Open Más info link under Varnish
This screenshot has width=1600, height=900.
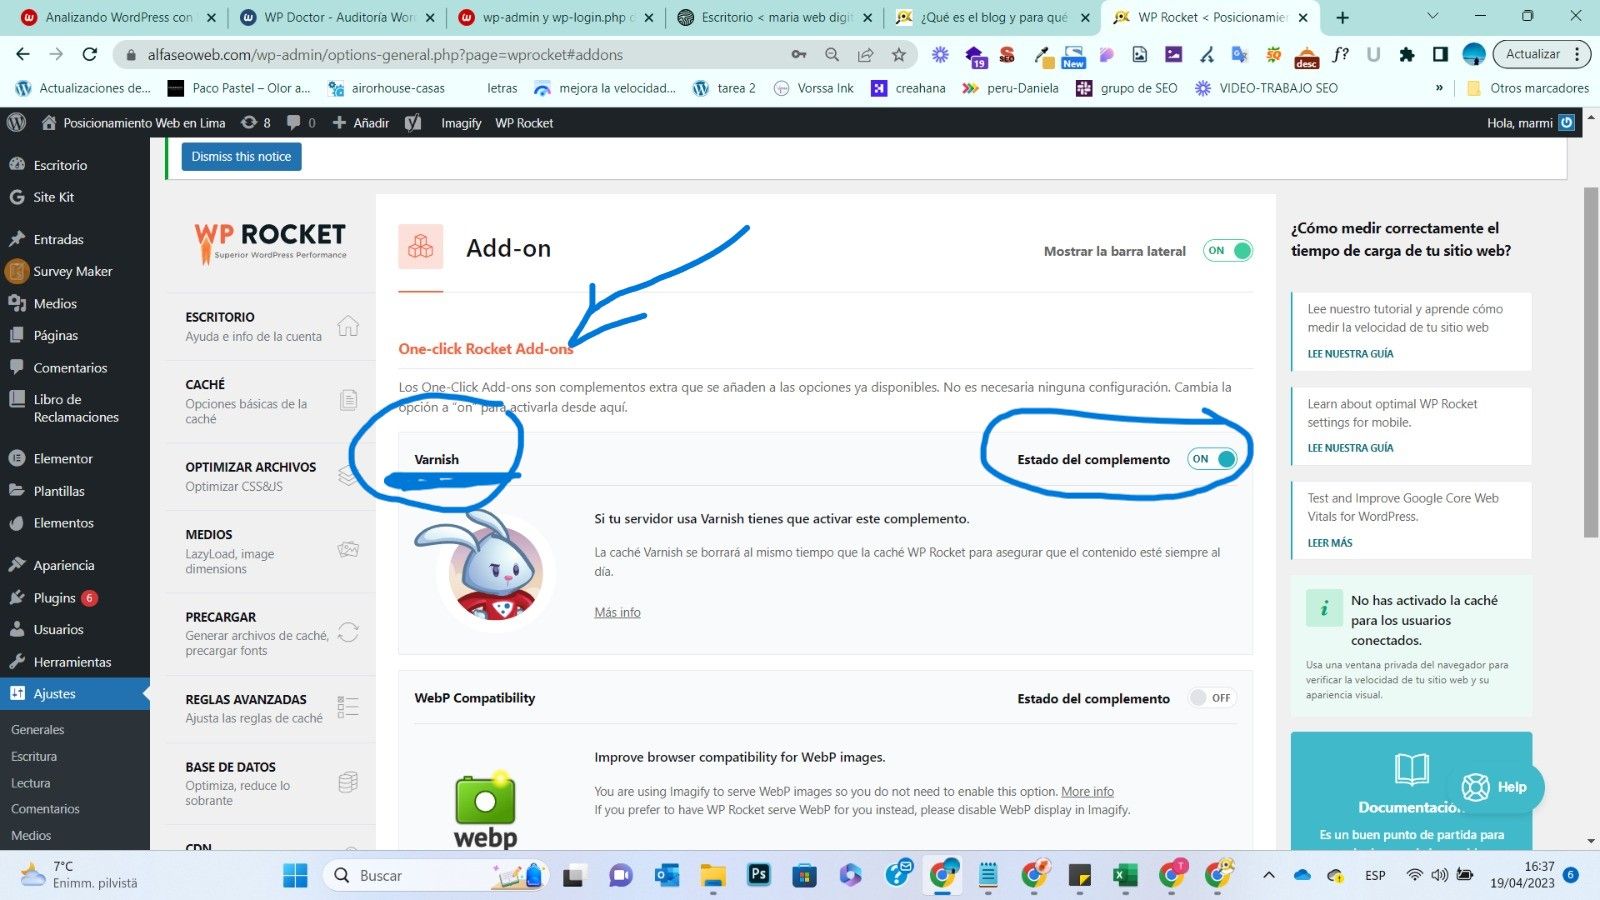click(617, 612)
